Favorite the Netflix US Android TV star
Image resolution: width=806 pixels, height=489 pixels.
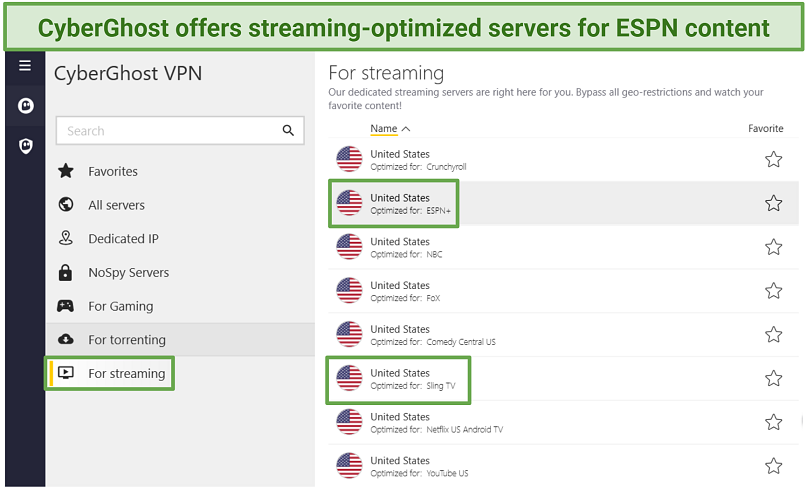click(x=774, y=422)
